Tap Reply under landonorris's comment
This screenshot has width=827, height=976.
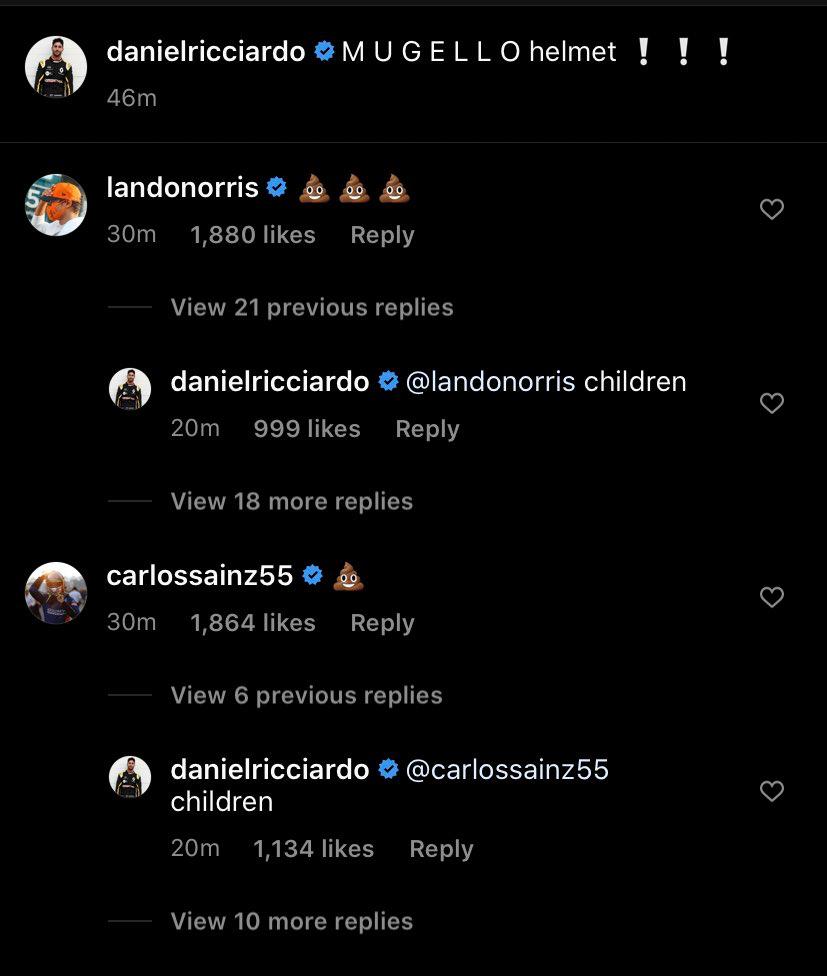(x=381, y=234)
